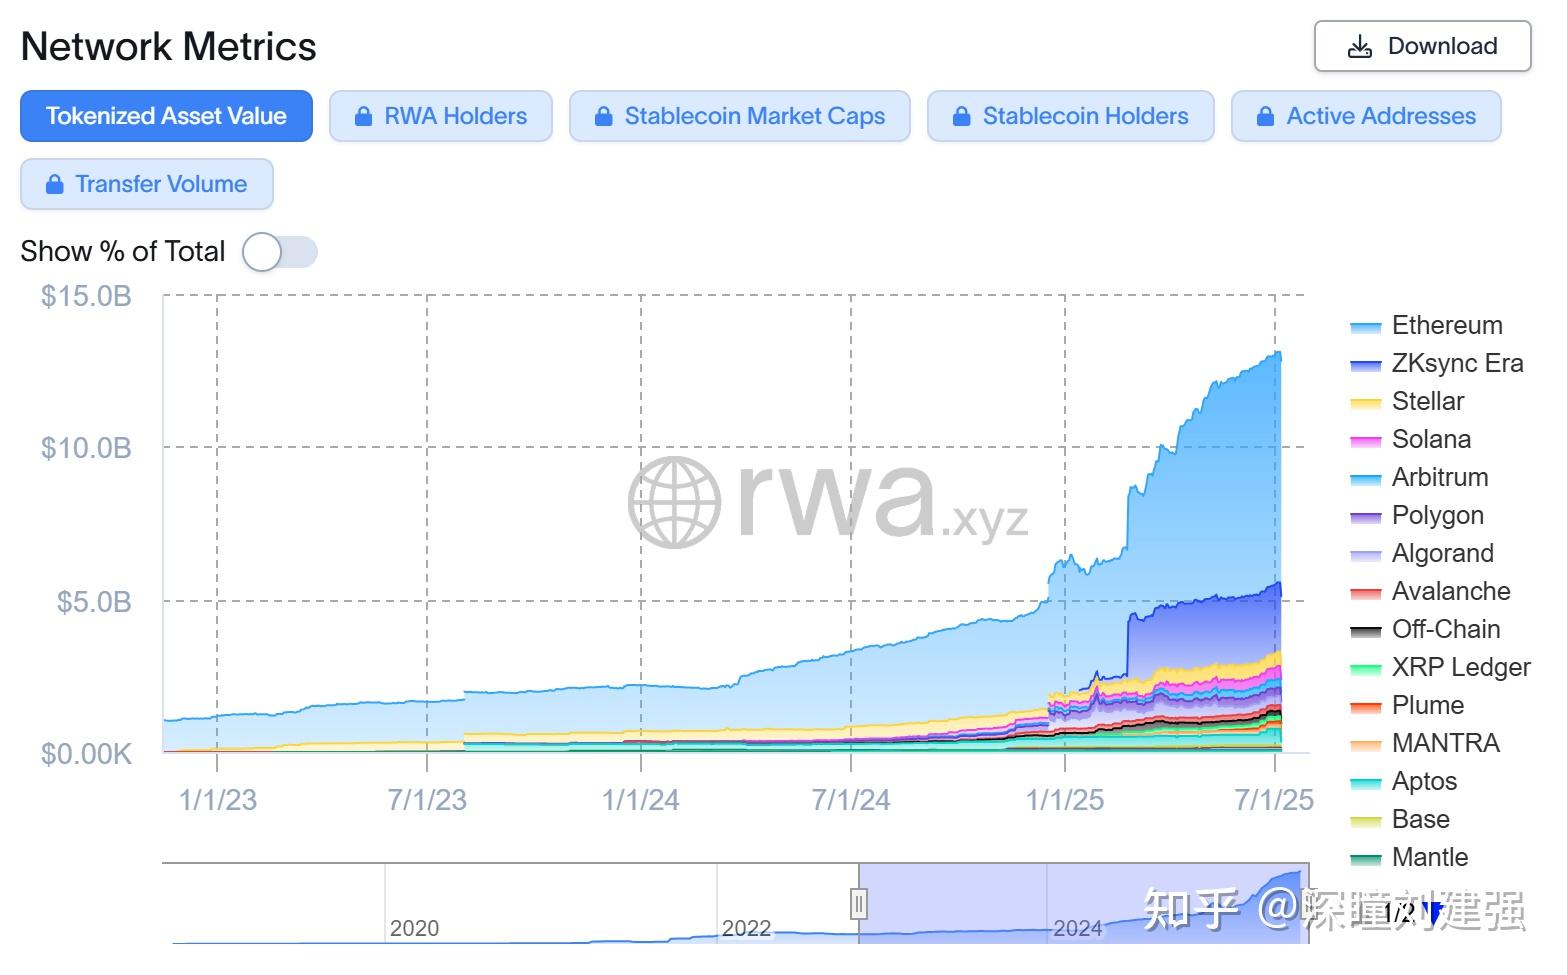Click the XRP Ledger legend color marker
Image resolution: width=1567 pixels, height=975 pixels.
[1366, 669]
